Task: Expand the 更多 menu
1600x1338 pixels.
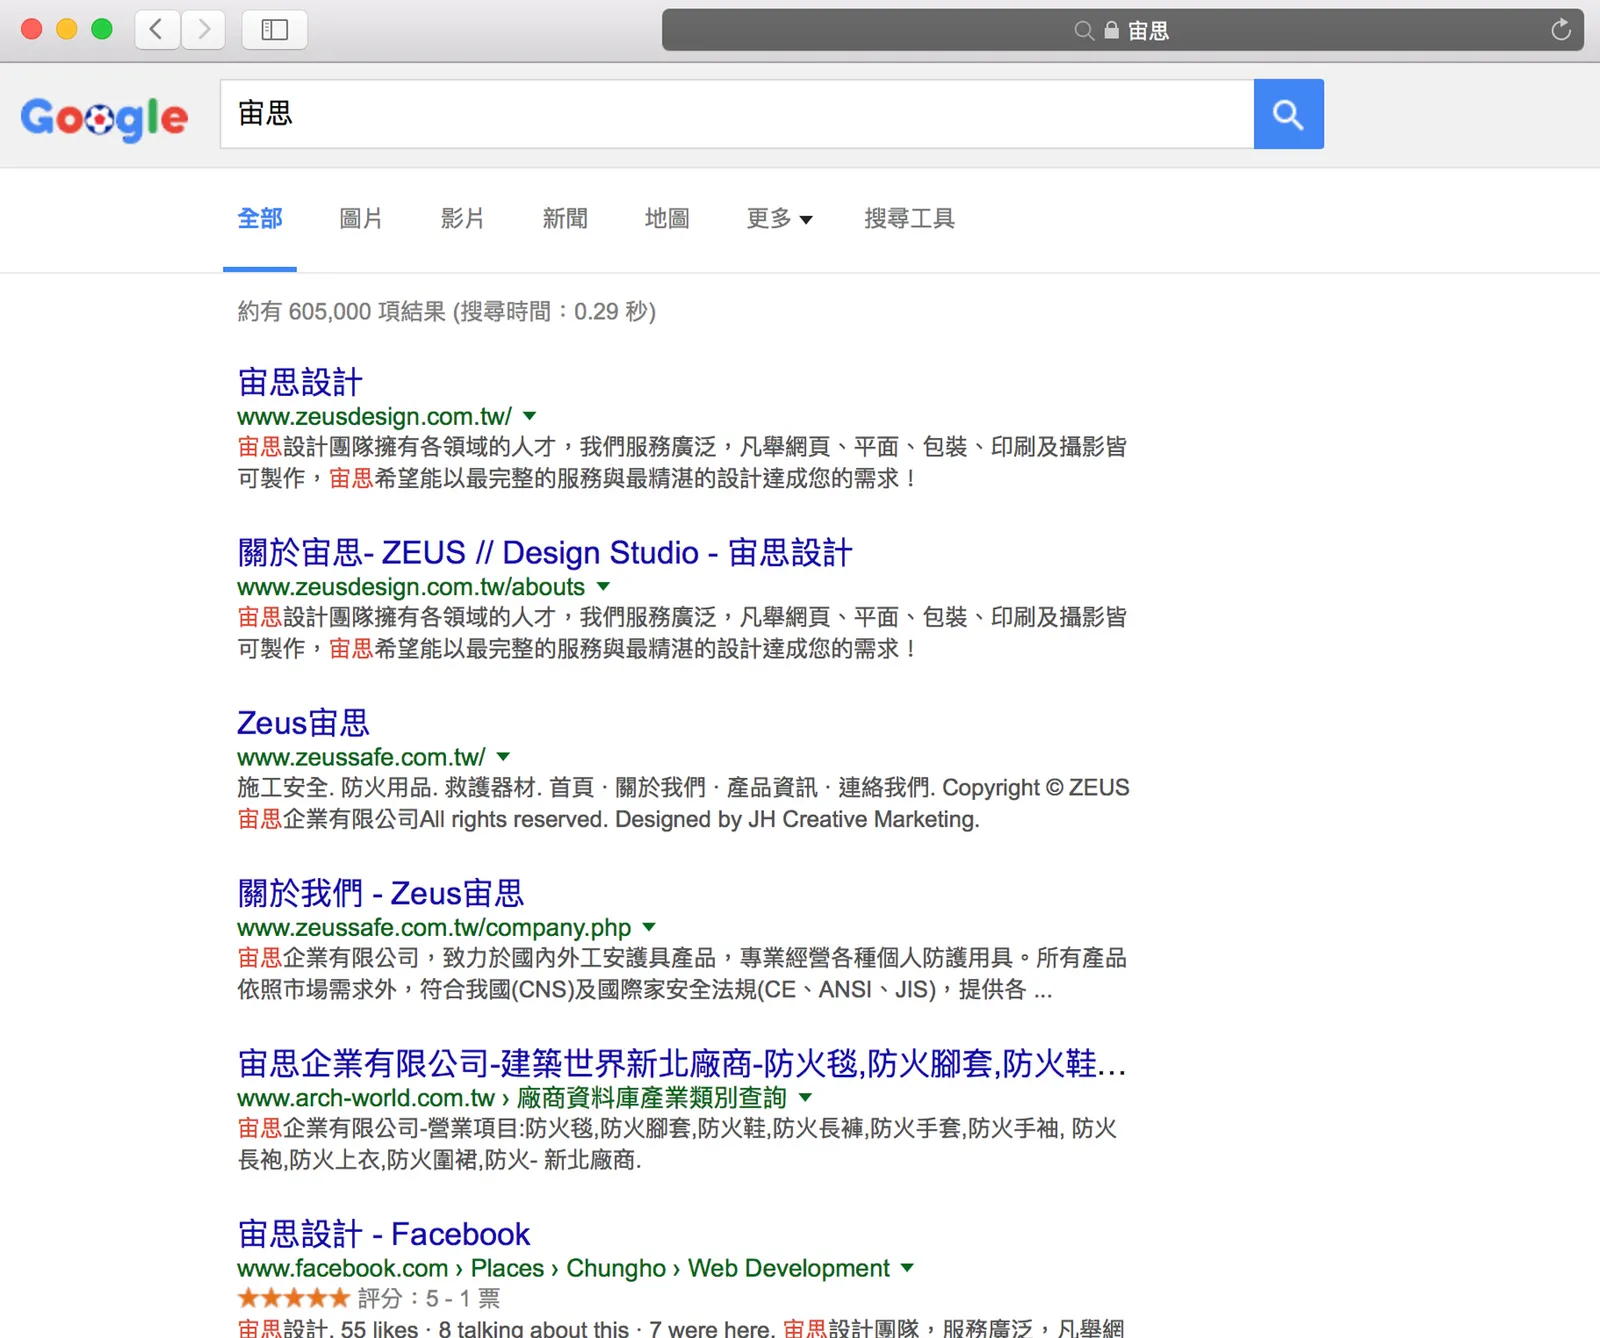Action: (779, 218)
